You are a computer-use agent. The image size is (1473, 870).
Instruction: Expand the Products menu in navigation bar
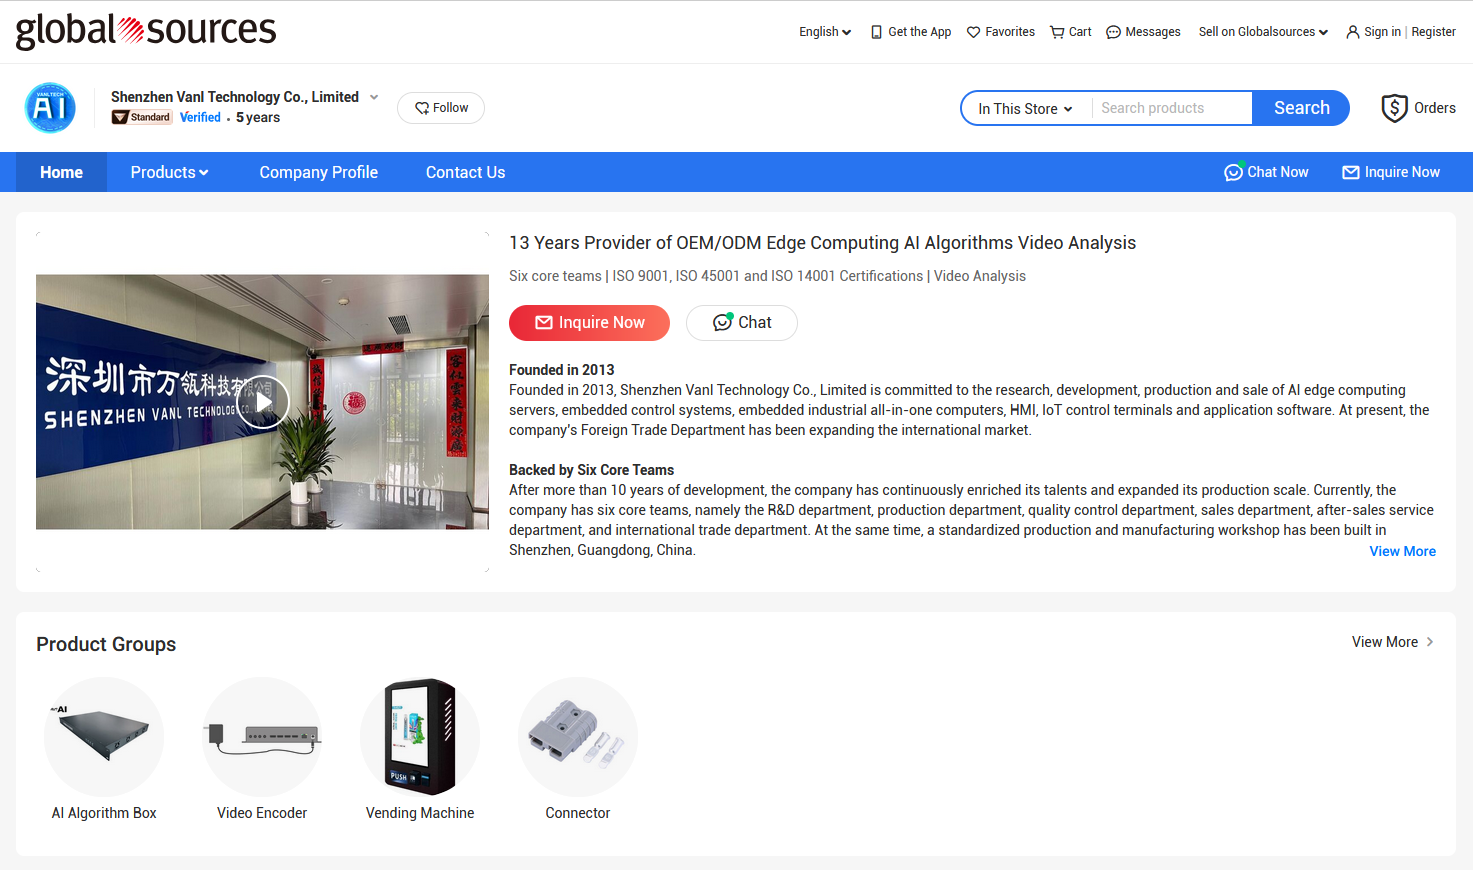pyautogui.click(x=169, y=172)
